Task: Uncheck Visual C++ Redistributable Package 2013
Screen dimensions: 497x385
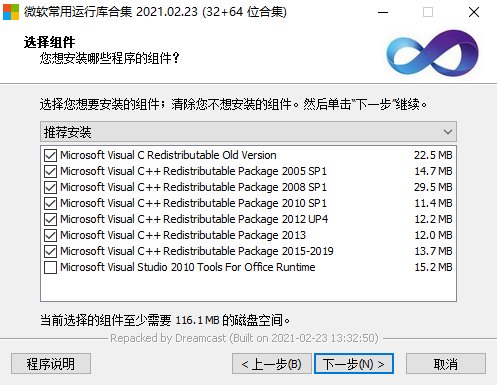Action: point(50,235)
